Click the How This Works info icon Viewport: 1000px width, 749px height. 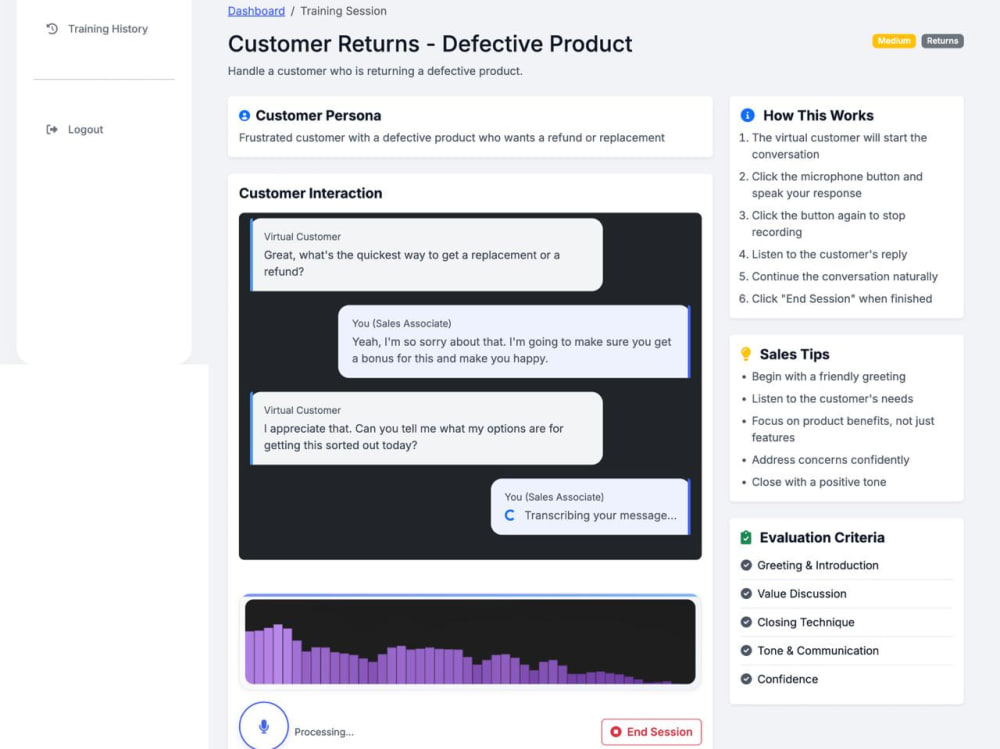(747, 115)
